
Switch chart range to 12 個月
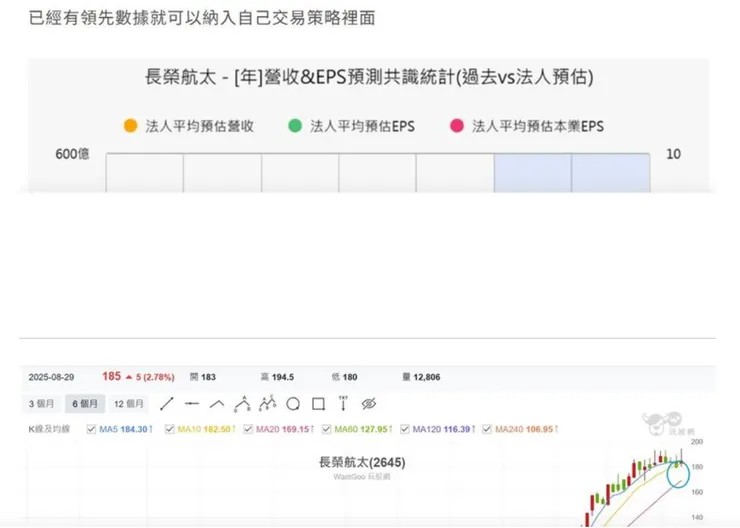pyautogui.click(x=129, y=404)
